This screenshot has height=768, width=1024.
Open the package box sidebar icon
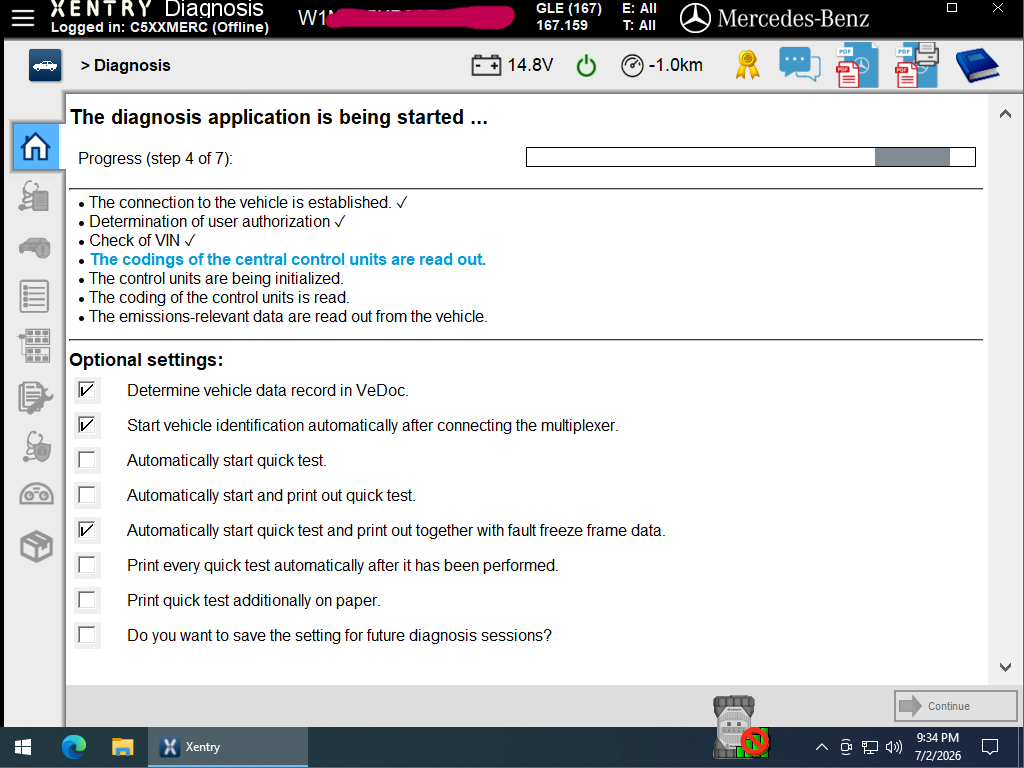(36, 546)
